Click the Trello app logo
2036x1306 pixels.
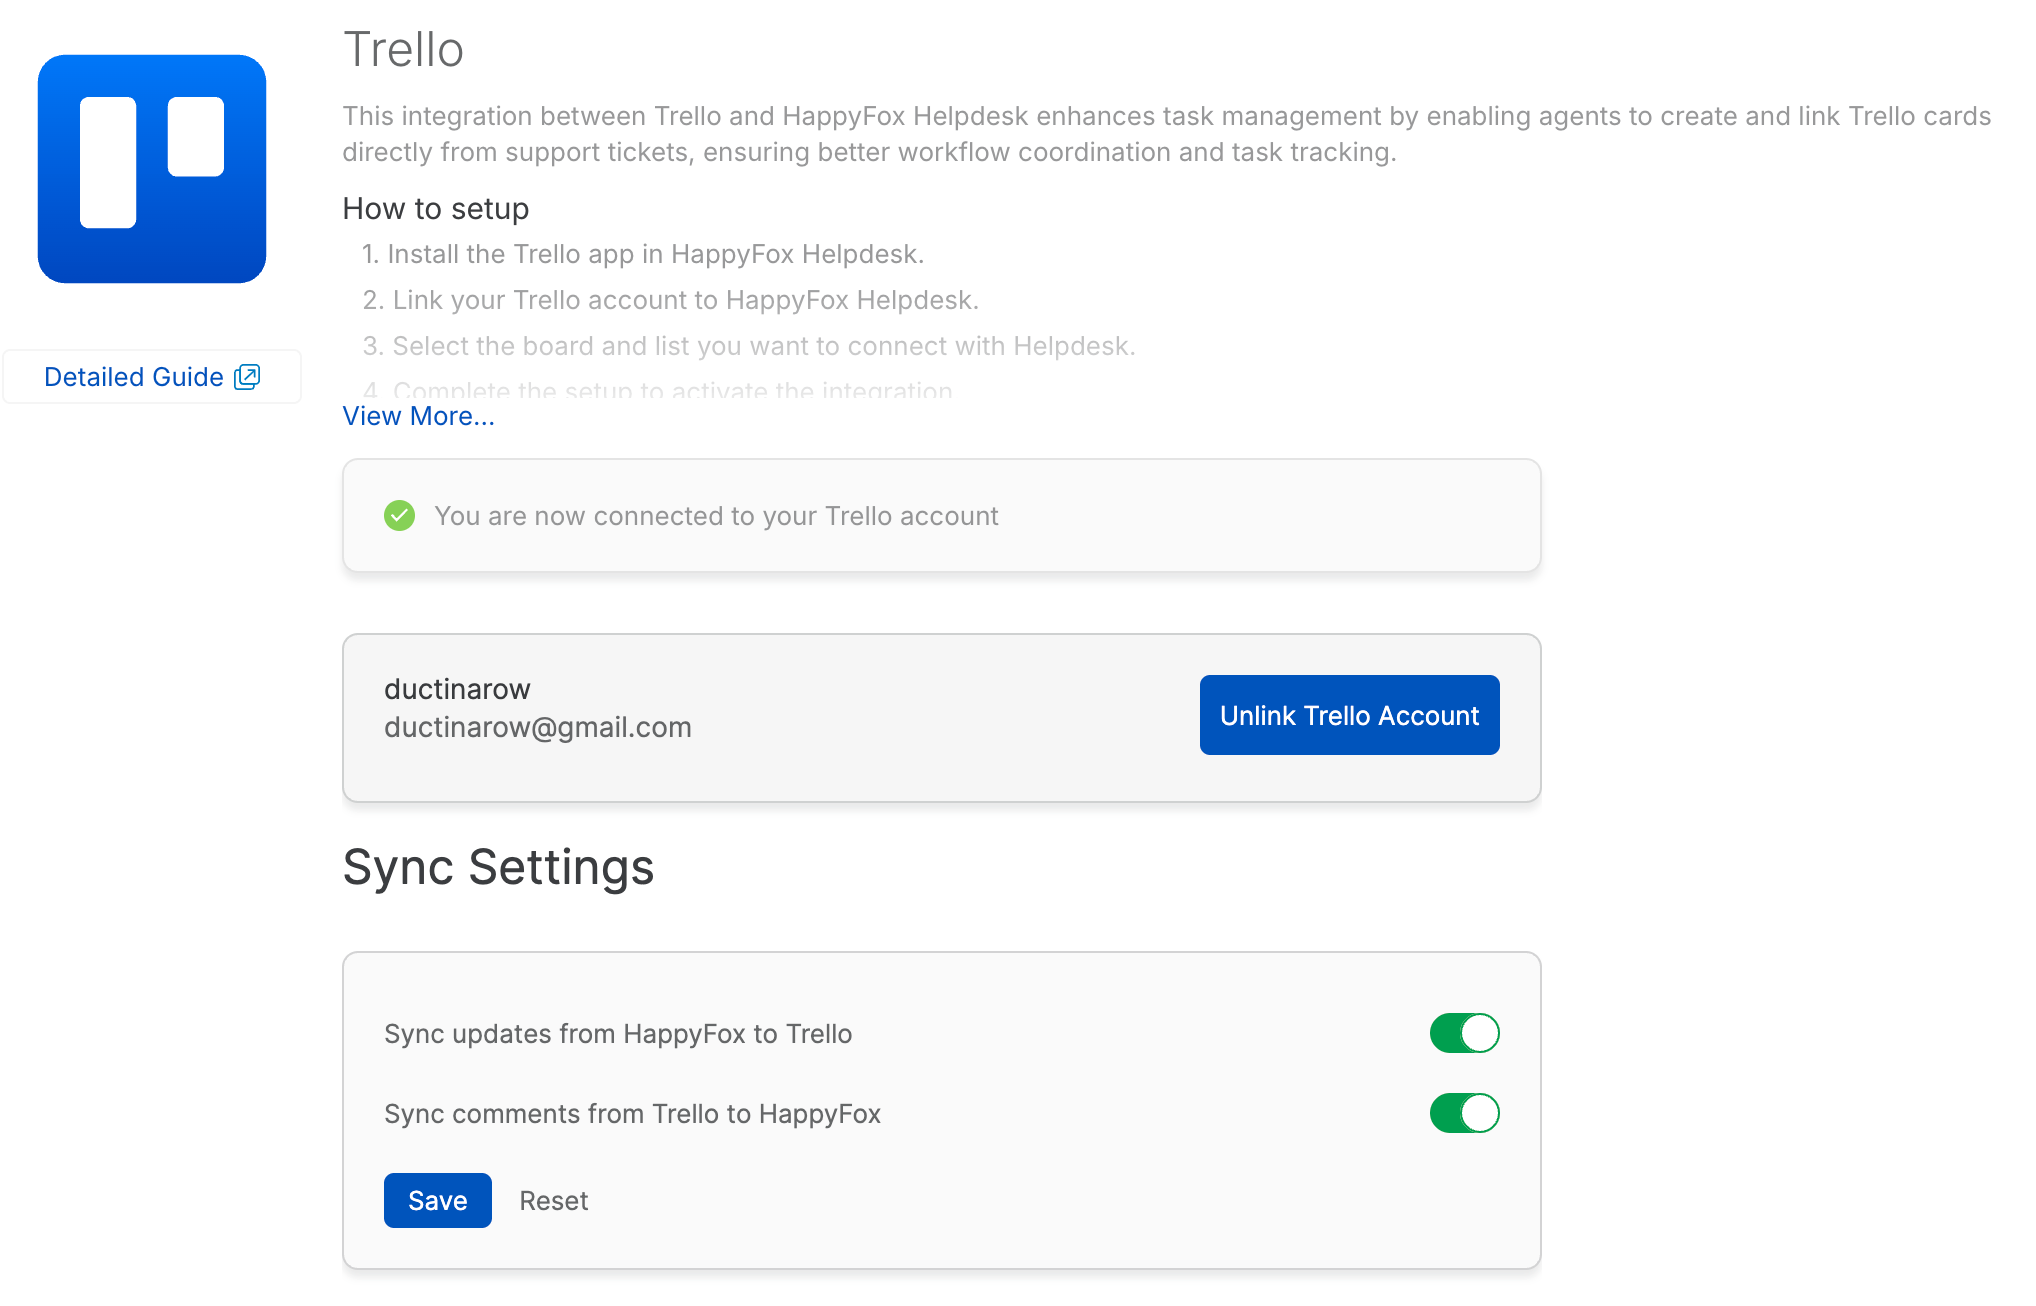coord(152,169)
